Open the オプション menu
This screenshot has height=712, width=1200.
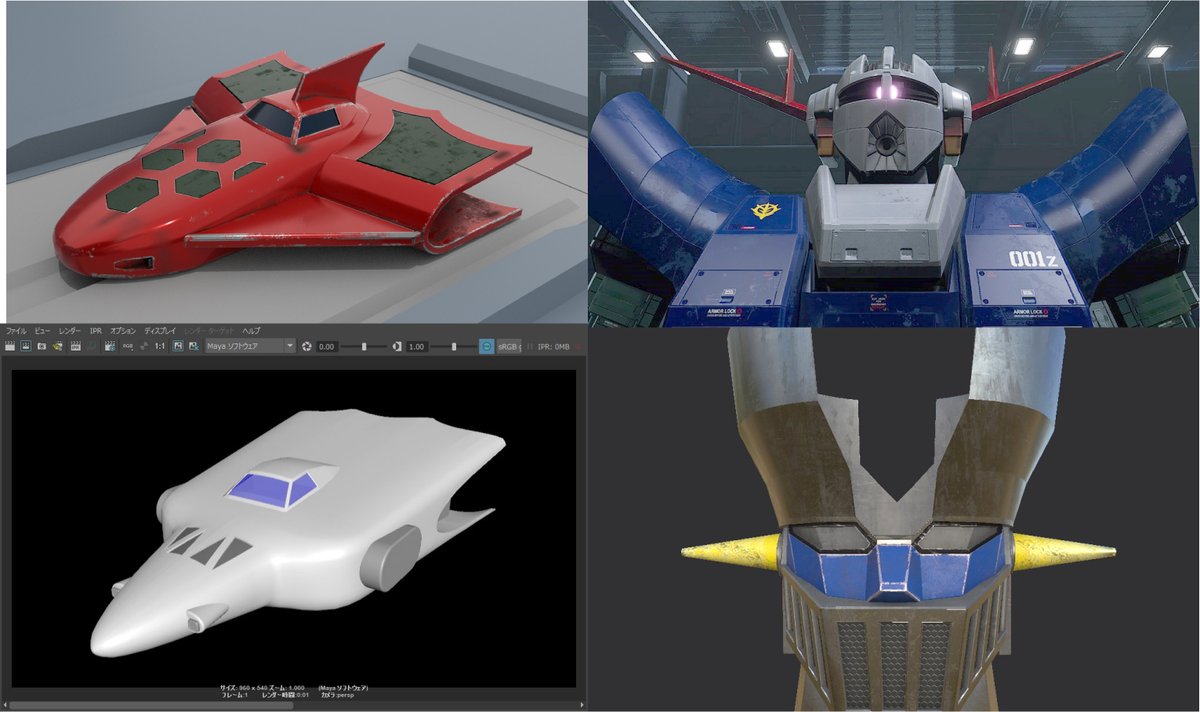coord(123,330)
